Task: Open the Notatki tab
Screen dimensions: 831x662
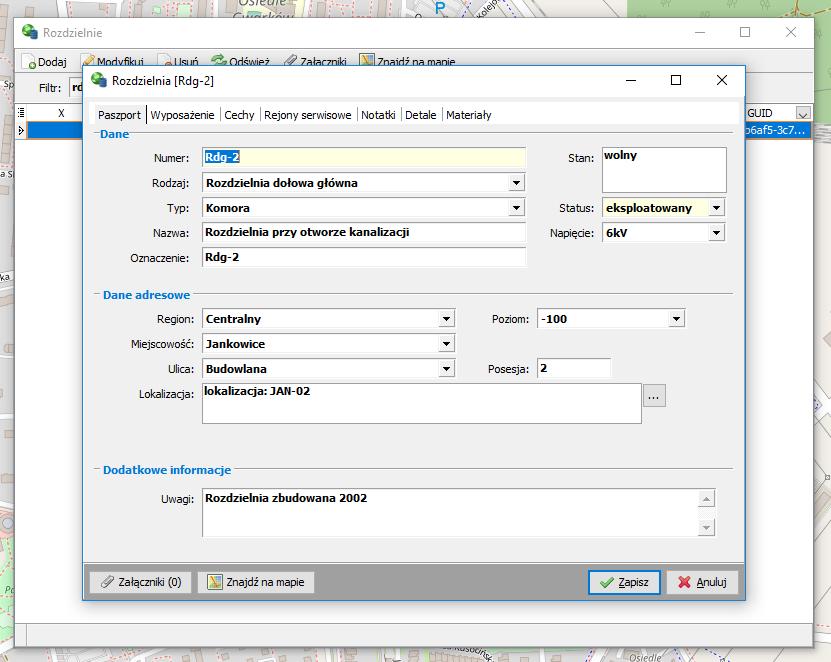Action: (x=378, y=115)
